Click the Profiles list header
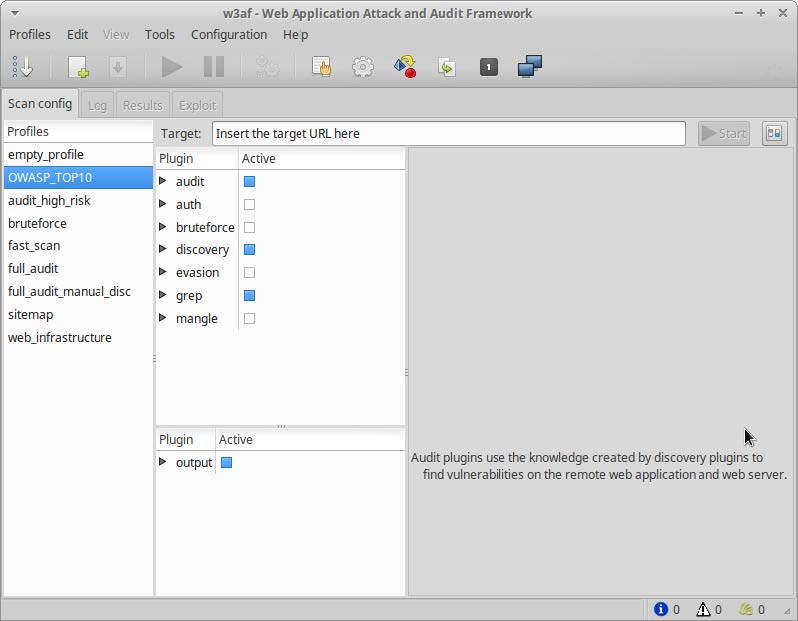 tap(78, 131)
